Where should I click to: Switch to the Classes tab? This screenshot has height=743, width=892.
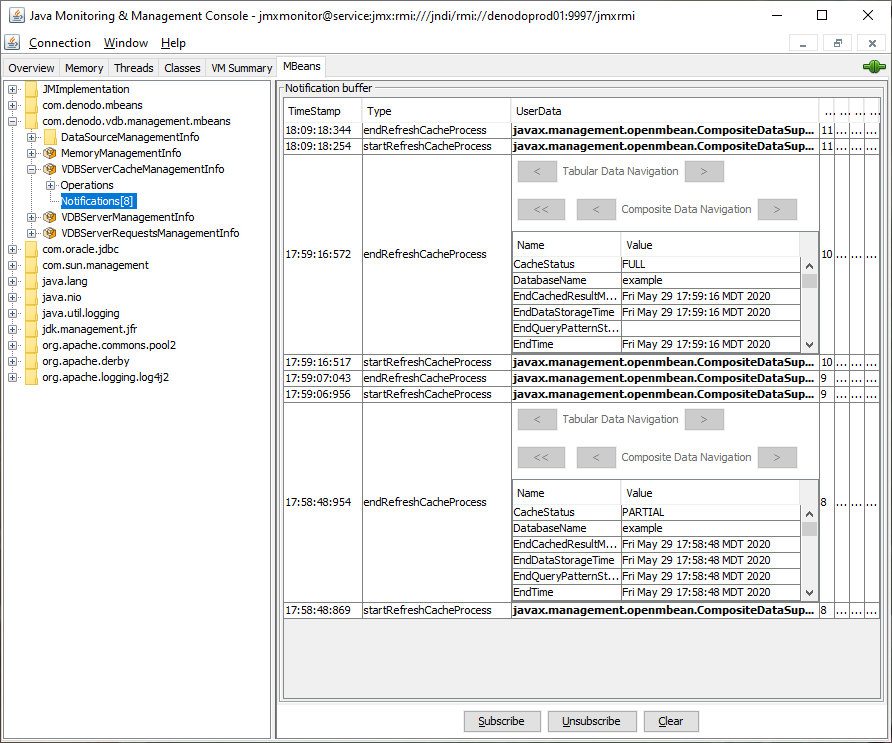point(182,68)
